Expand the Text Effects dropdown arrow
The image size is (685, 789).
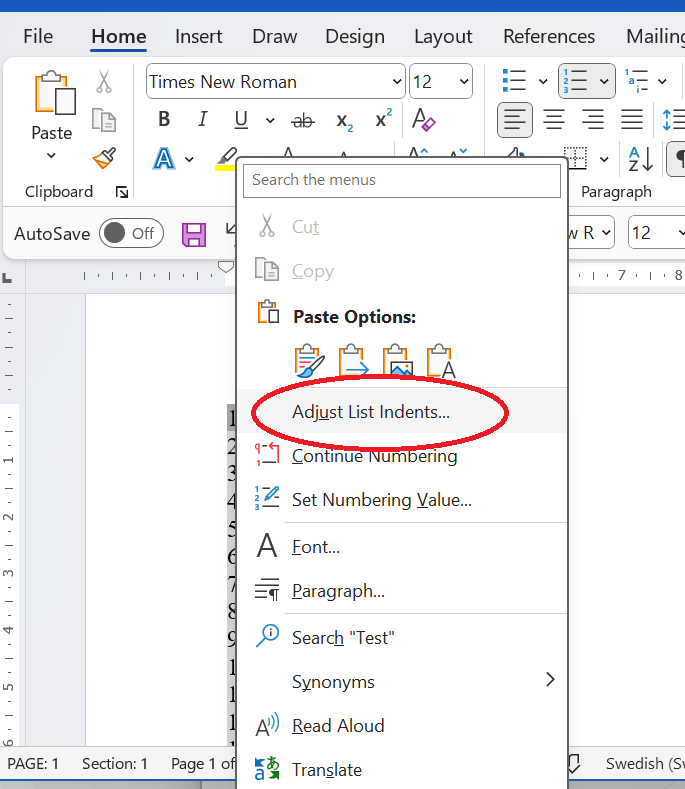pyautogui.click(x=189, y=160)
